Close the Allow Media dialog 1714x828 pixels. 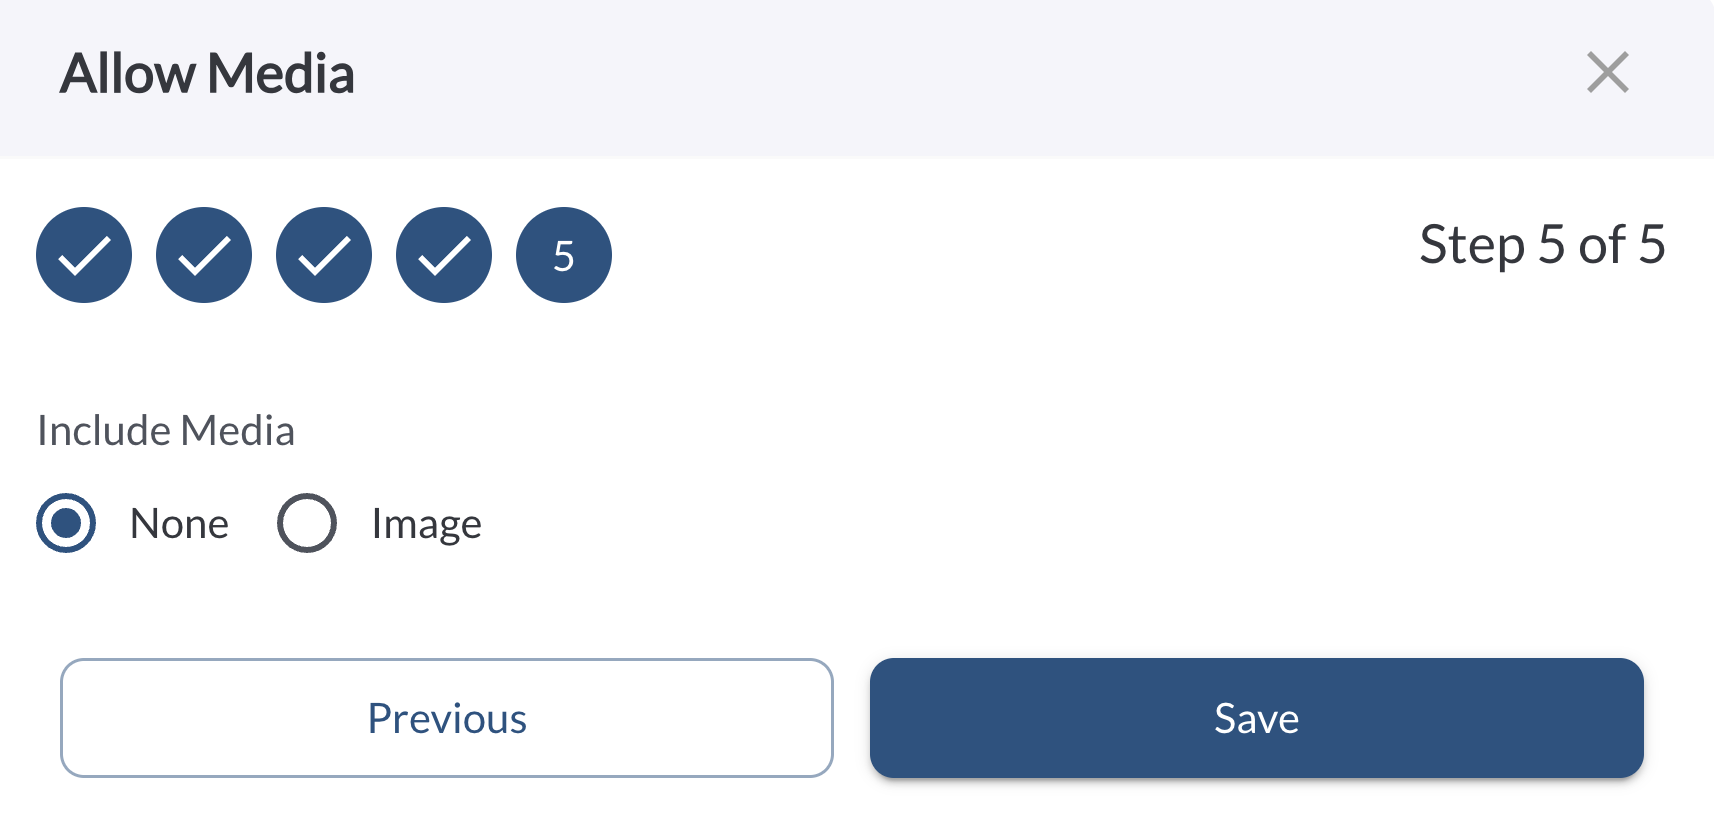pos(1607,73)
